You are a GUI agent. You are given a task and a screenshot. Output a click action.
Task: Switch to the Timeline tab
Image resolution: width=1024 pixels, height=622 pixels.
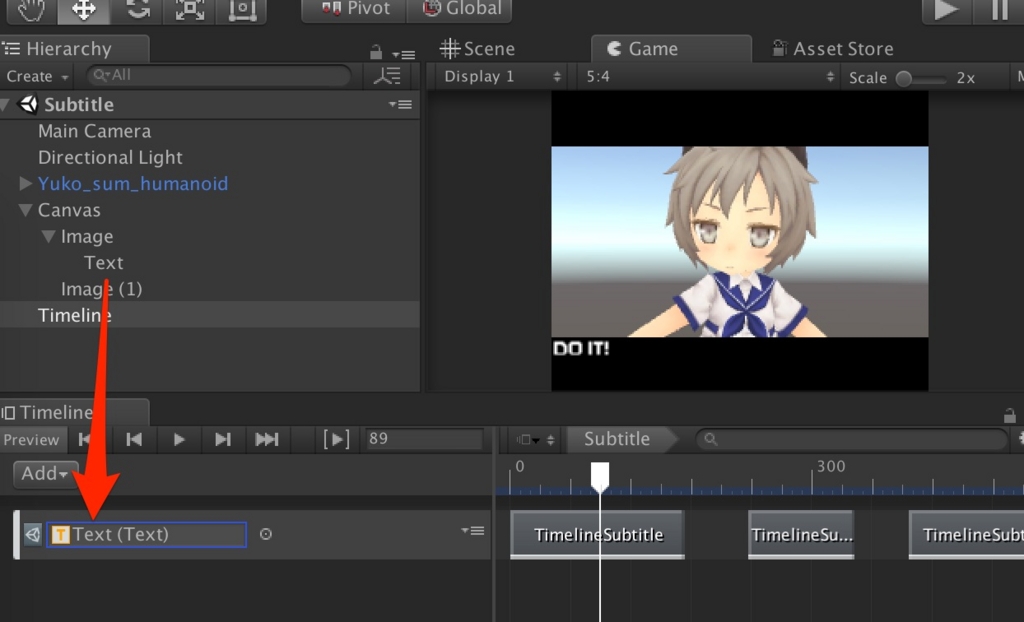[74, 412]
